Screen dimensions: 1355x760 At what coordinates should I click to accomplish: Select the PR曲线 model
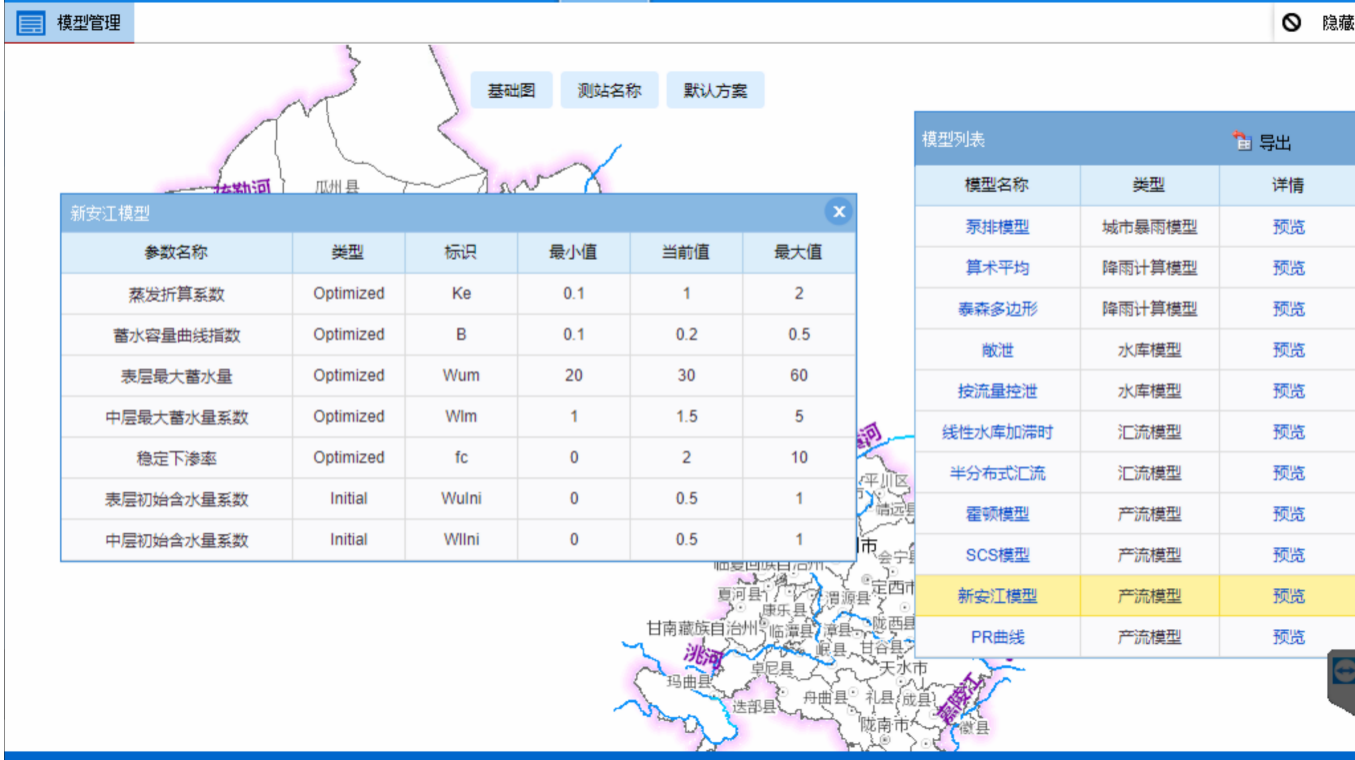coord(997,637)
